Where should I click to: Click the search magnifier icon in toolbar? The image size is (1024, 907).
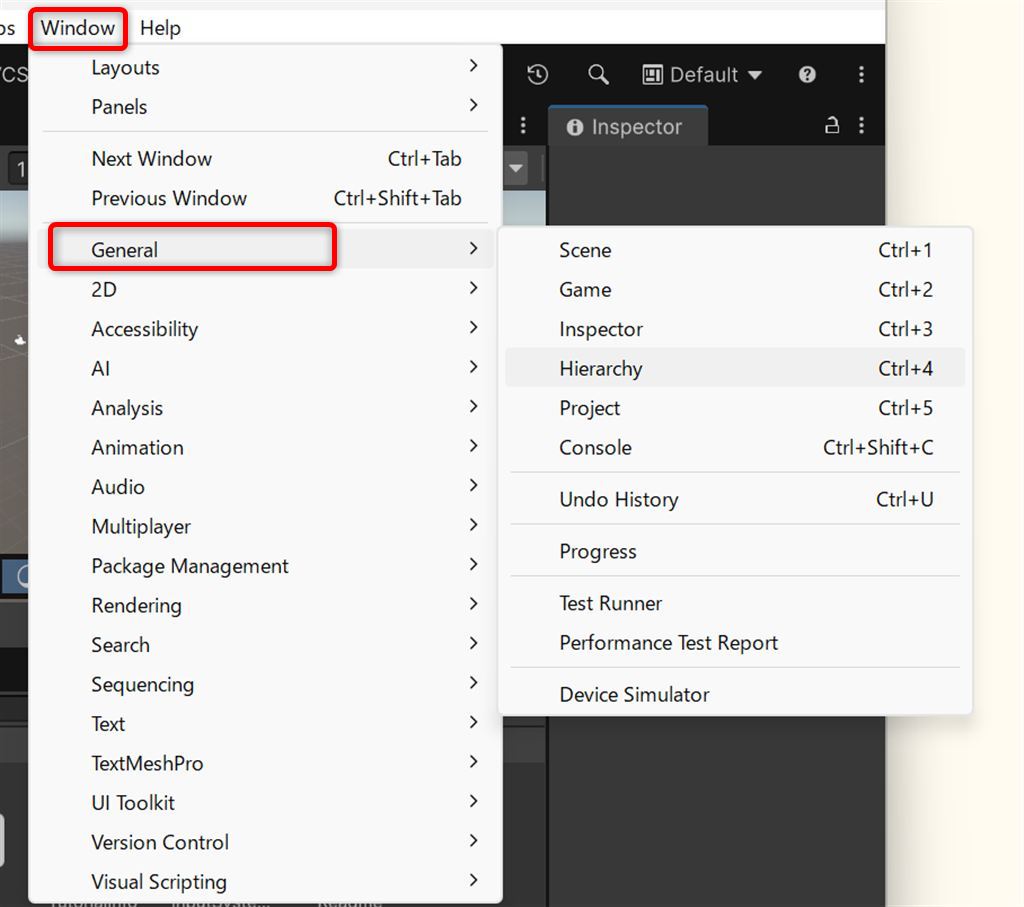[598, 75]
